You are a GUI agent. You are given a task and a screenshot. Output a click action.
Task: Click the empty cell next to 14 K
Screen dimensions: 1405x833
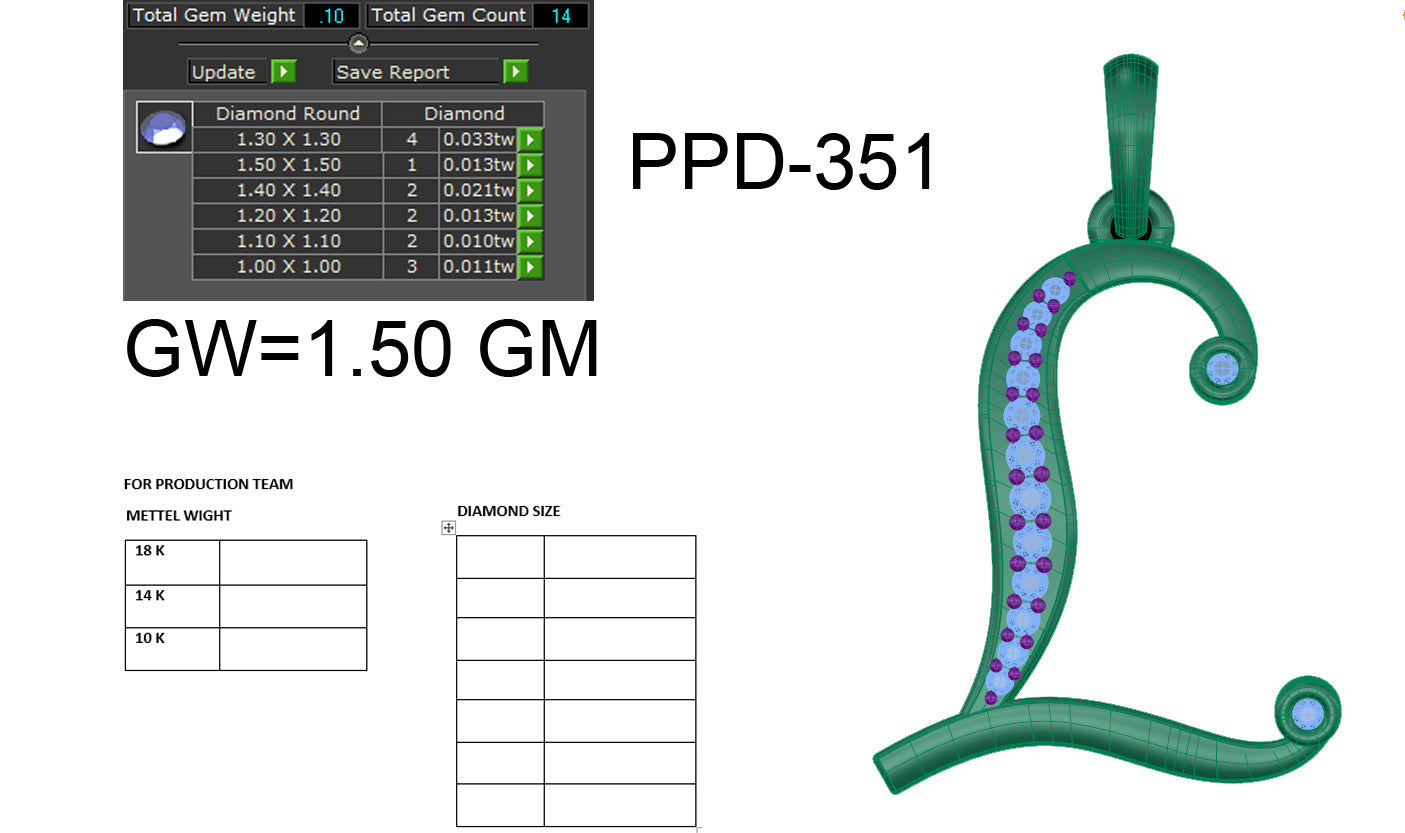293,605
